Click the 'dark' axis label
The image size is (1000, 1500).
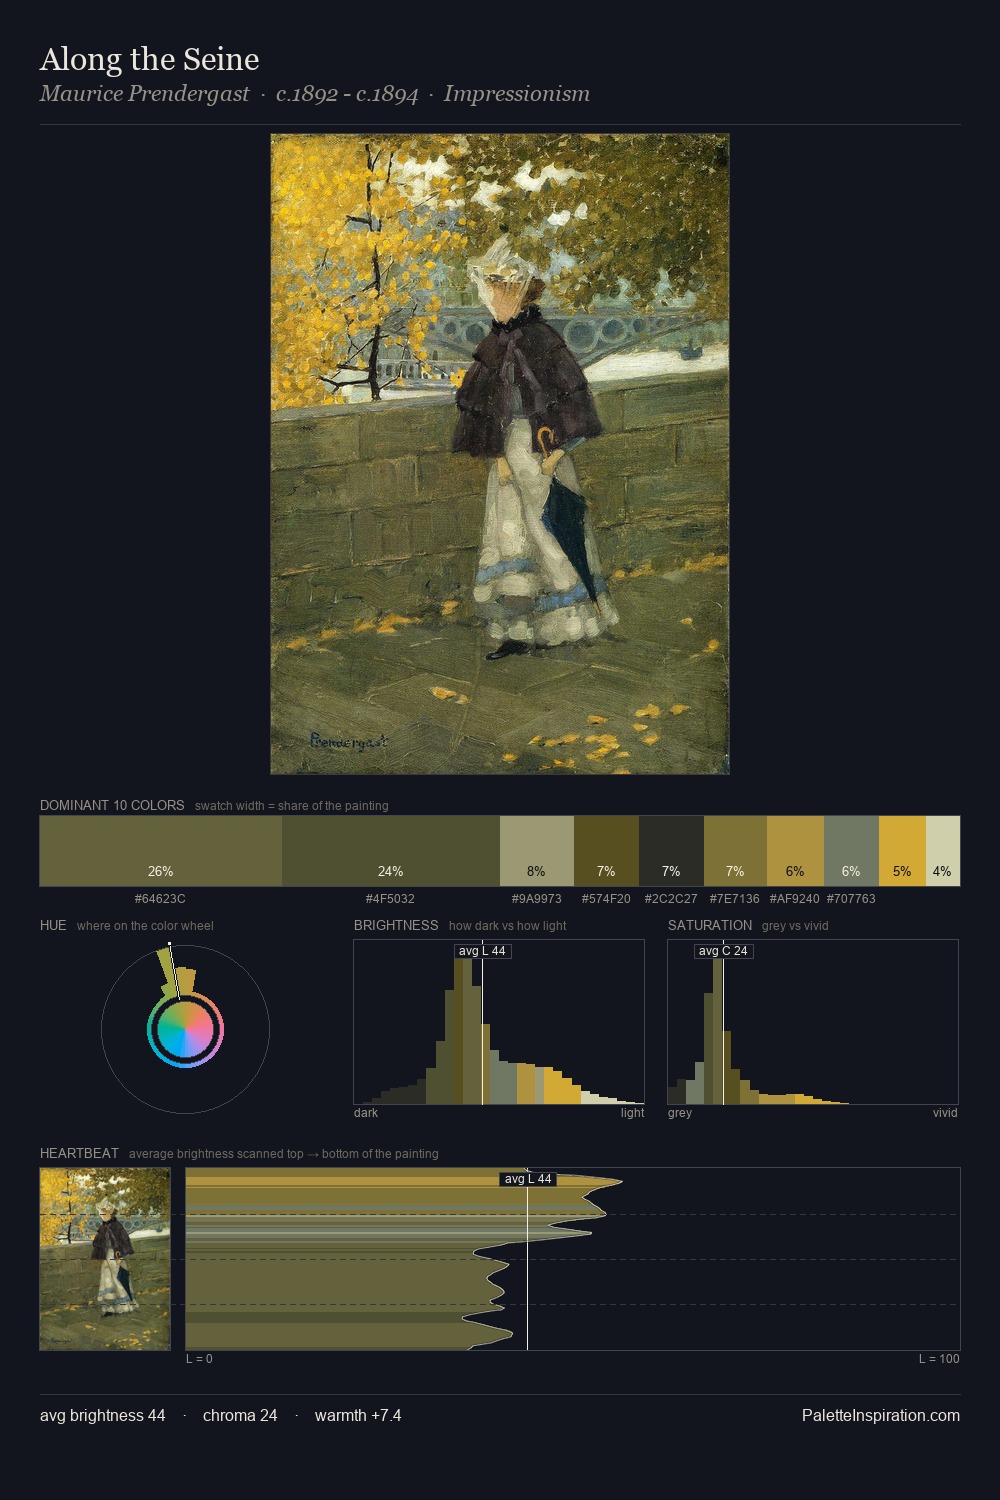coord(366,1113)
